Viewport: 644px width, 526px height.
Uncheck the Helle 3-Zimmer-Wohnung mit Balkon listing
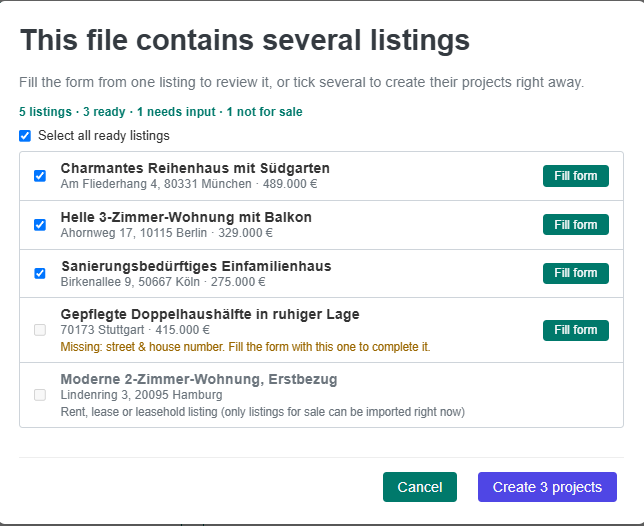point(40,225)
